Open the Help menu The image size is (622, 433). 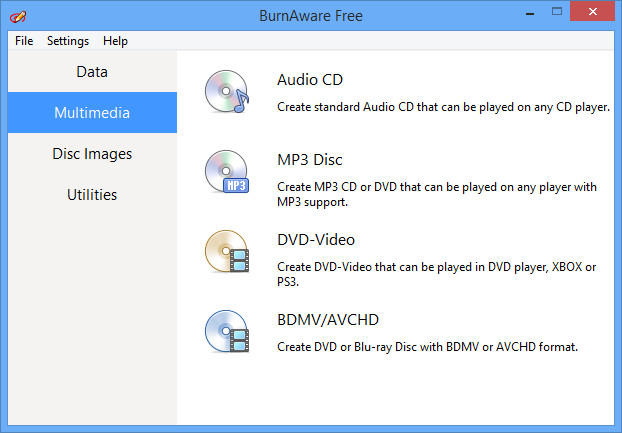click(x=115, y=41)
